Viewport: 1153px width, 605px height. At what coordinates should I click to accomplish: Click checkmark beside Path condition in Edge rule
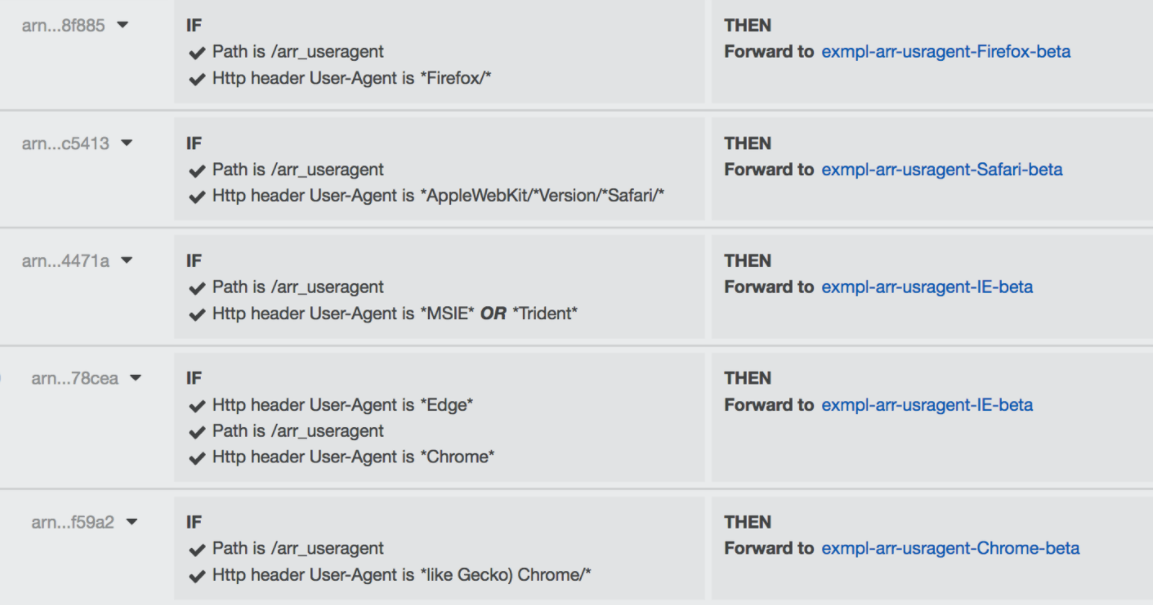coord(197,431)
